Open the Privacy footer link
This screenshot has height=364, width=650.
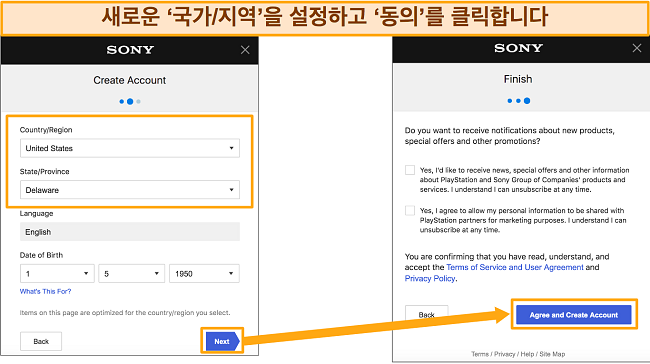pyautogui.click(x=504, y=354)
